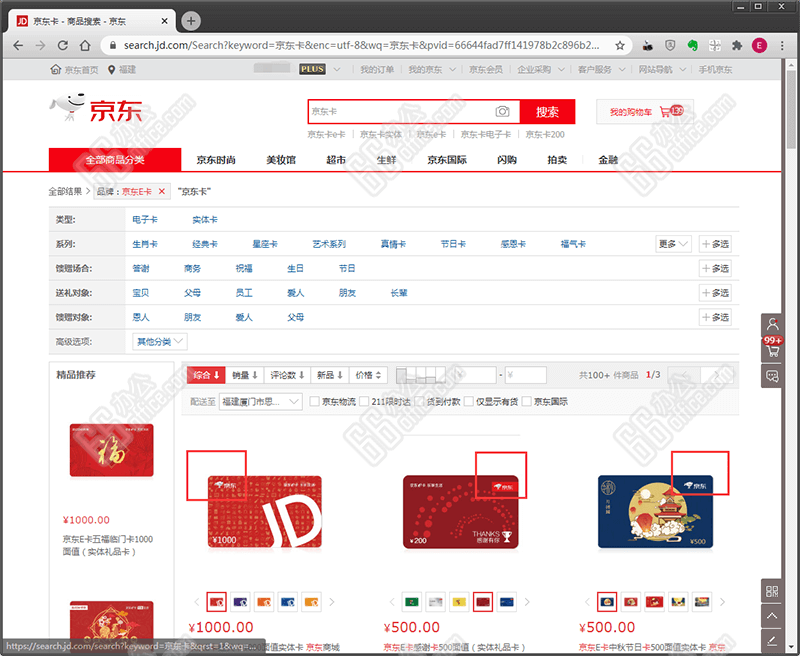This screenshot has width=800, height=656.
Task: Open 京东时尚 navigation item
Action: (216, 160)
